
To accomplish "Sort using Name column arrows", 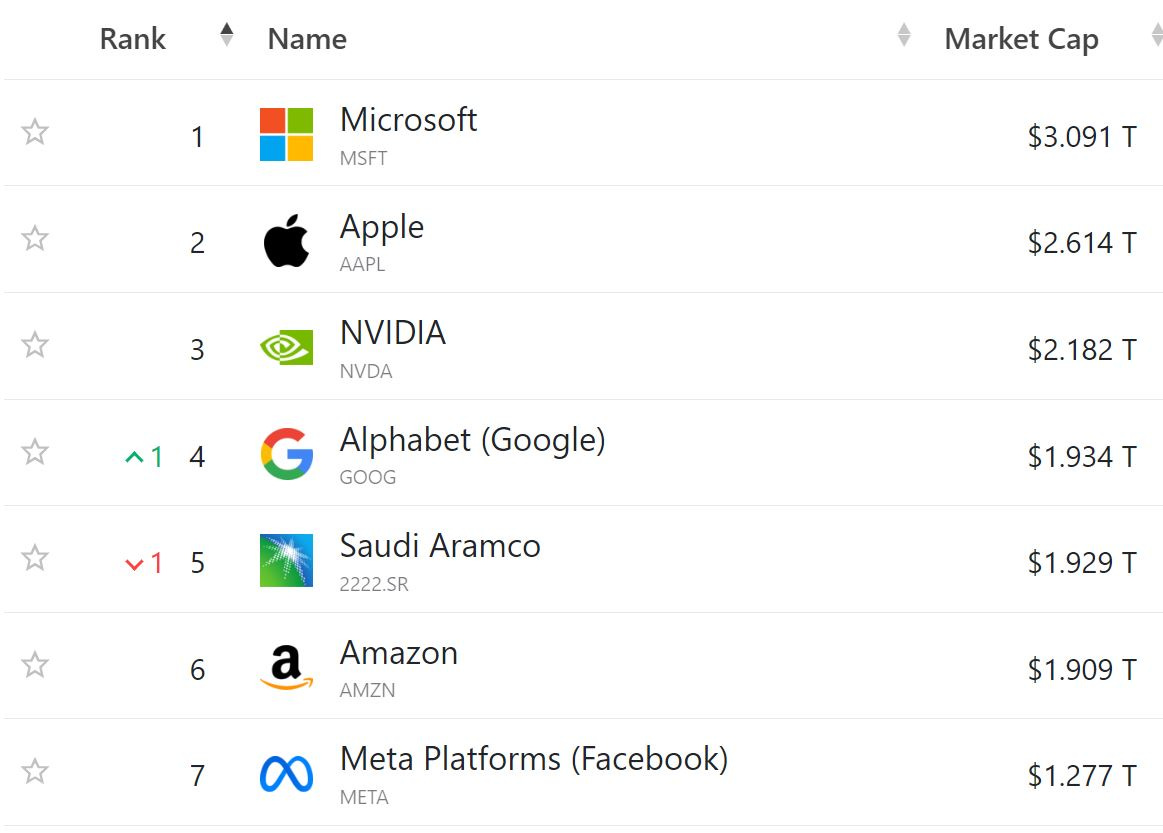I will (x=903, y=35).
